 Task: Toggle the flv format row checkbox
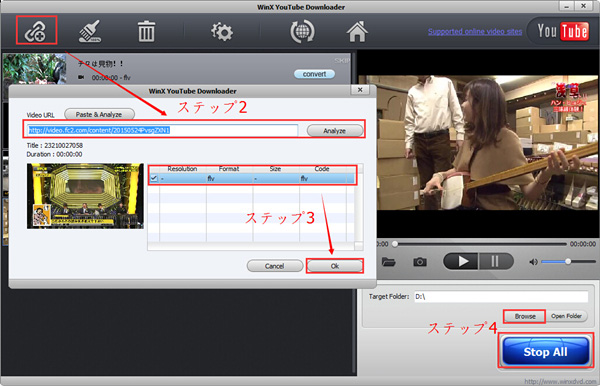coord(154,178)
